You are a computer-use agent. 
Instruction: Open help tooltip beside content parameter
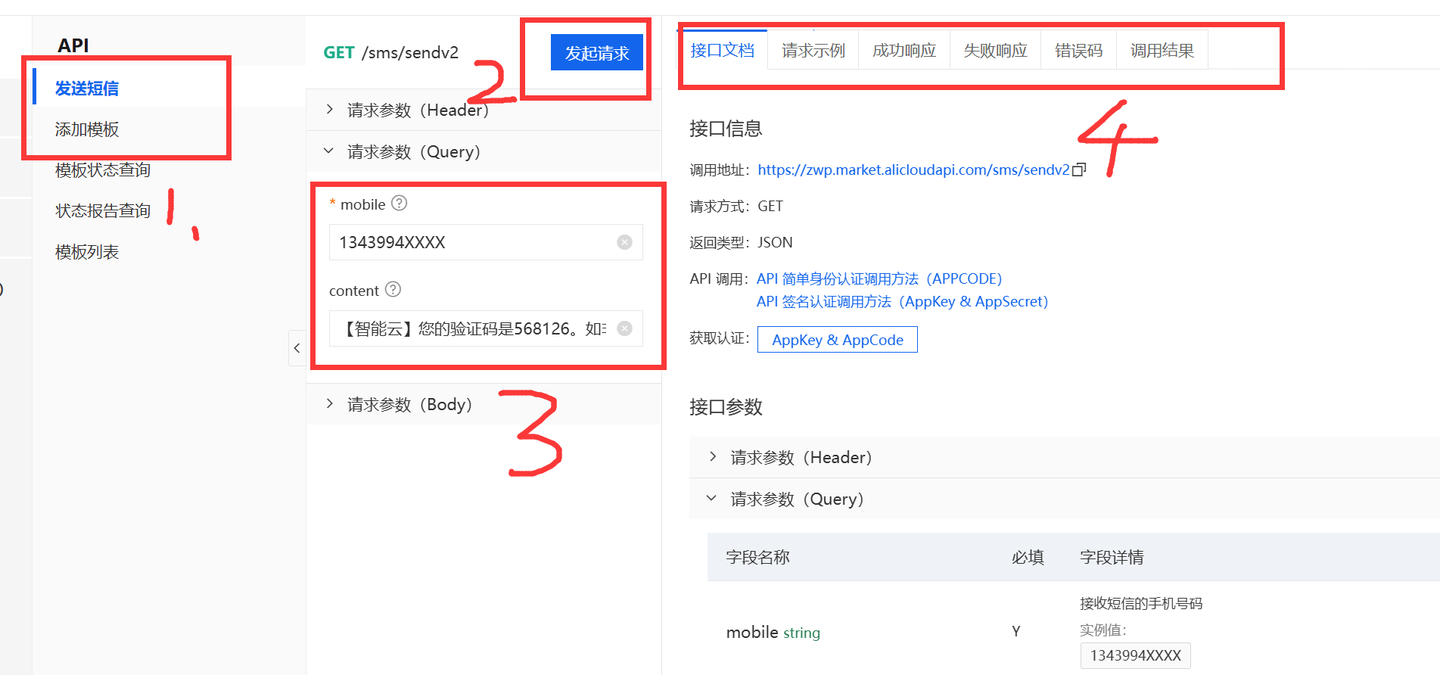(392, 290)
